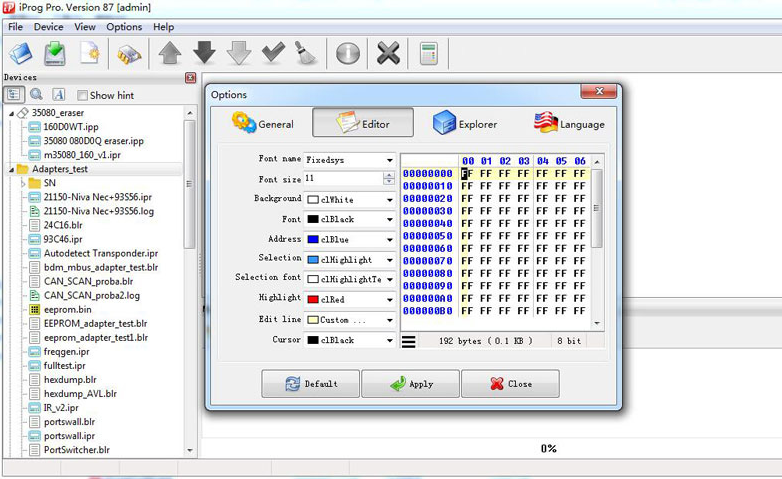Select 35080 080D0Q eraser.ipp file
Screen dimensions: 782x479
pyautogui.click(x=93, y=141)
